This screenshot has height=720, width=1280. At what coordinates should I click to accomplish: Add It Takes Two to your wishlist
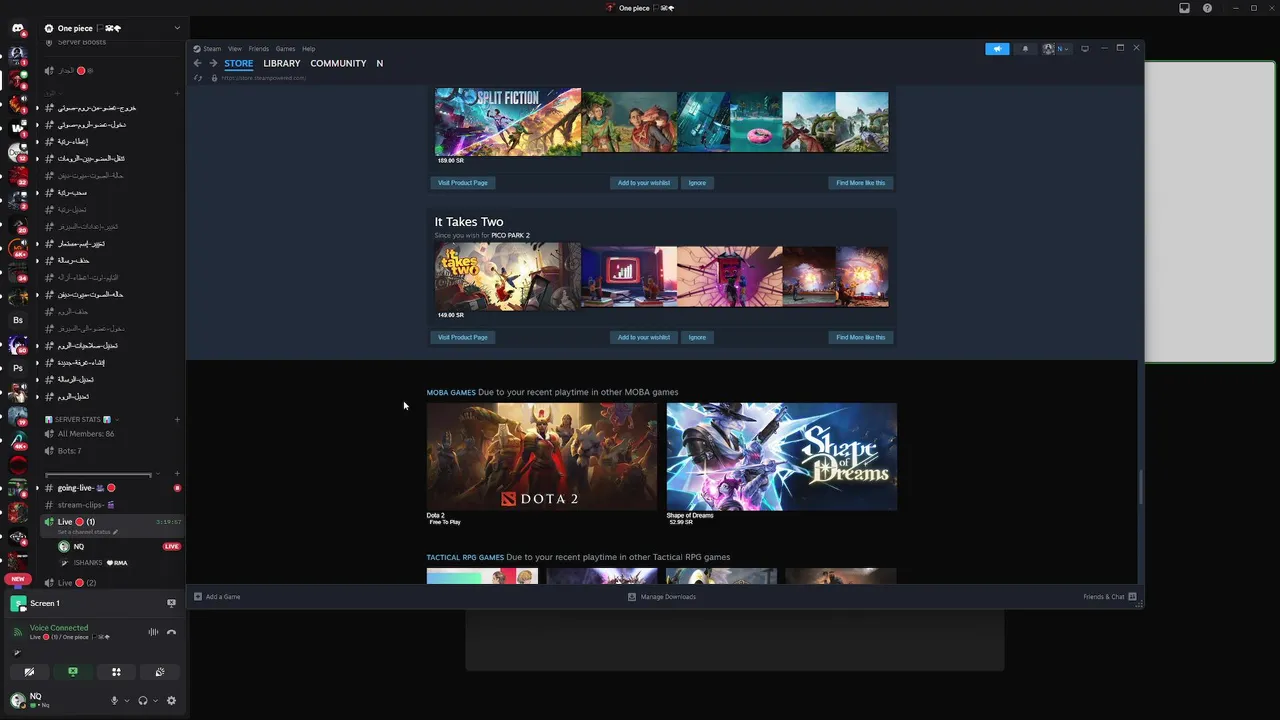[x=644, y=337]
